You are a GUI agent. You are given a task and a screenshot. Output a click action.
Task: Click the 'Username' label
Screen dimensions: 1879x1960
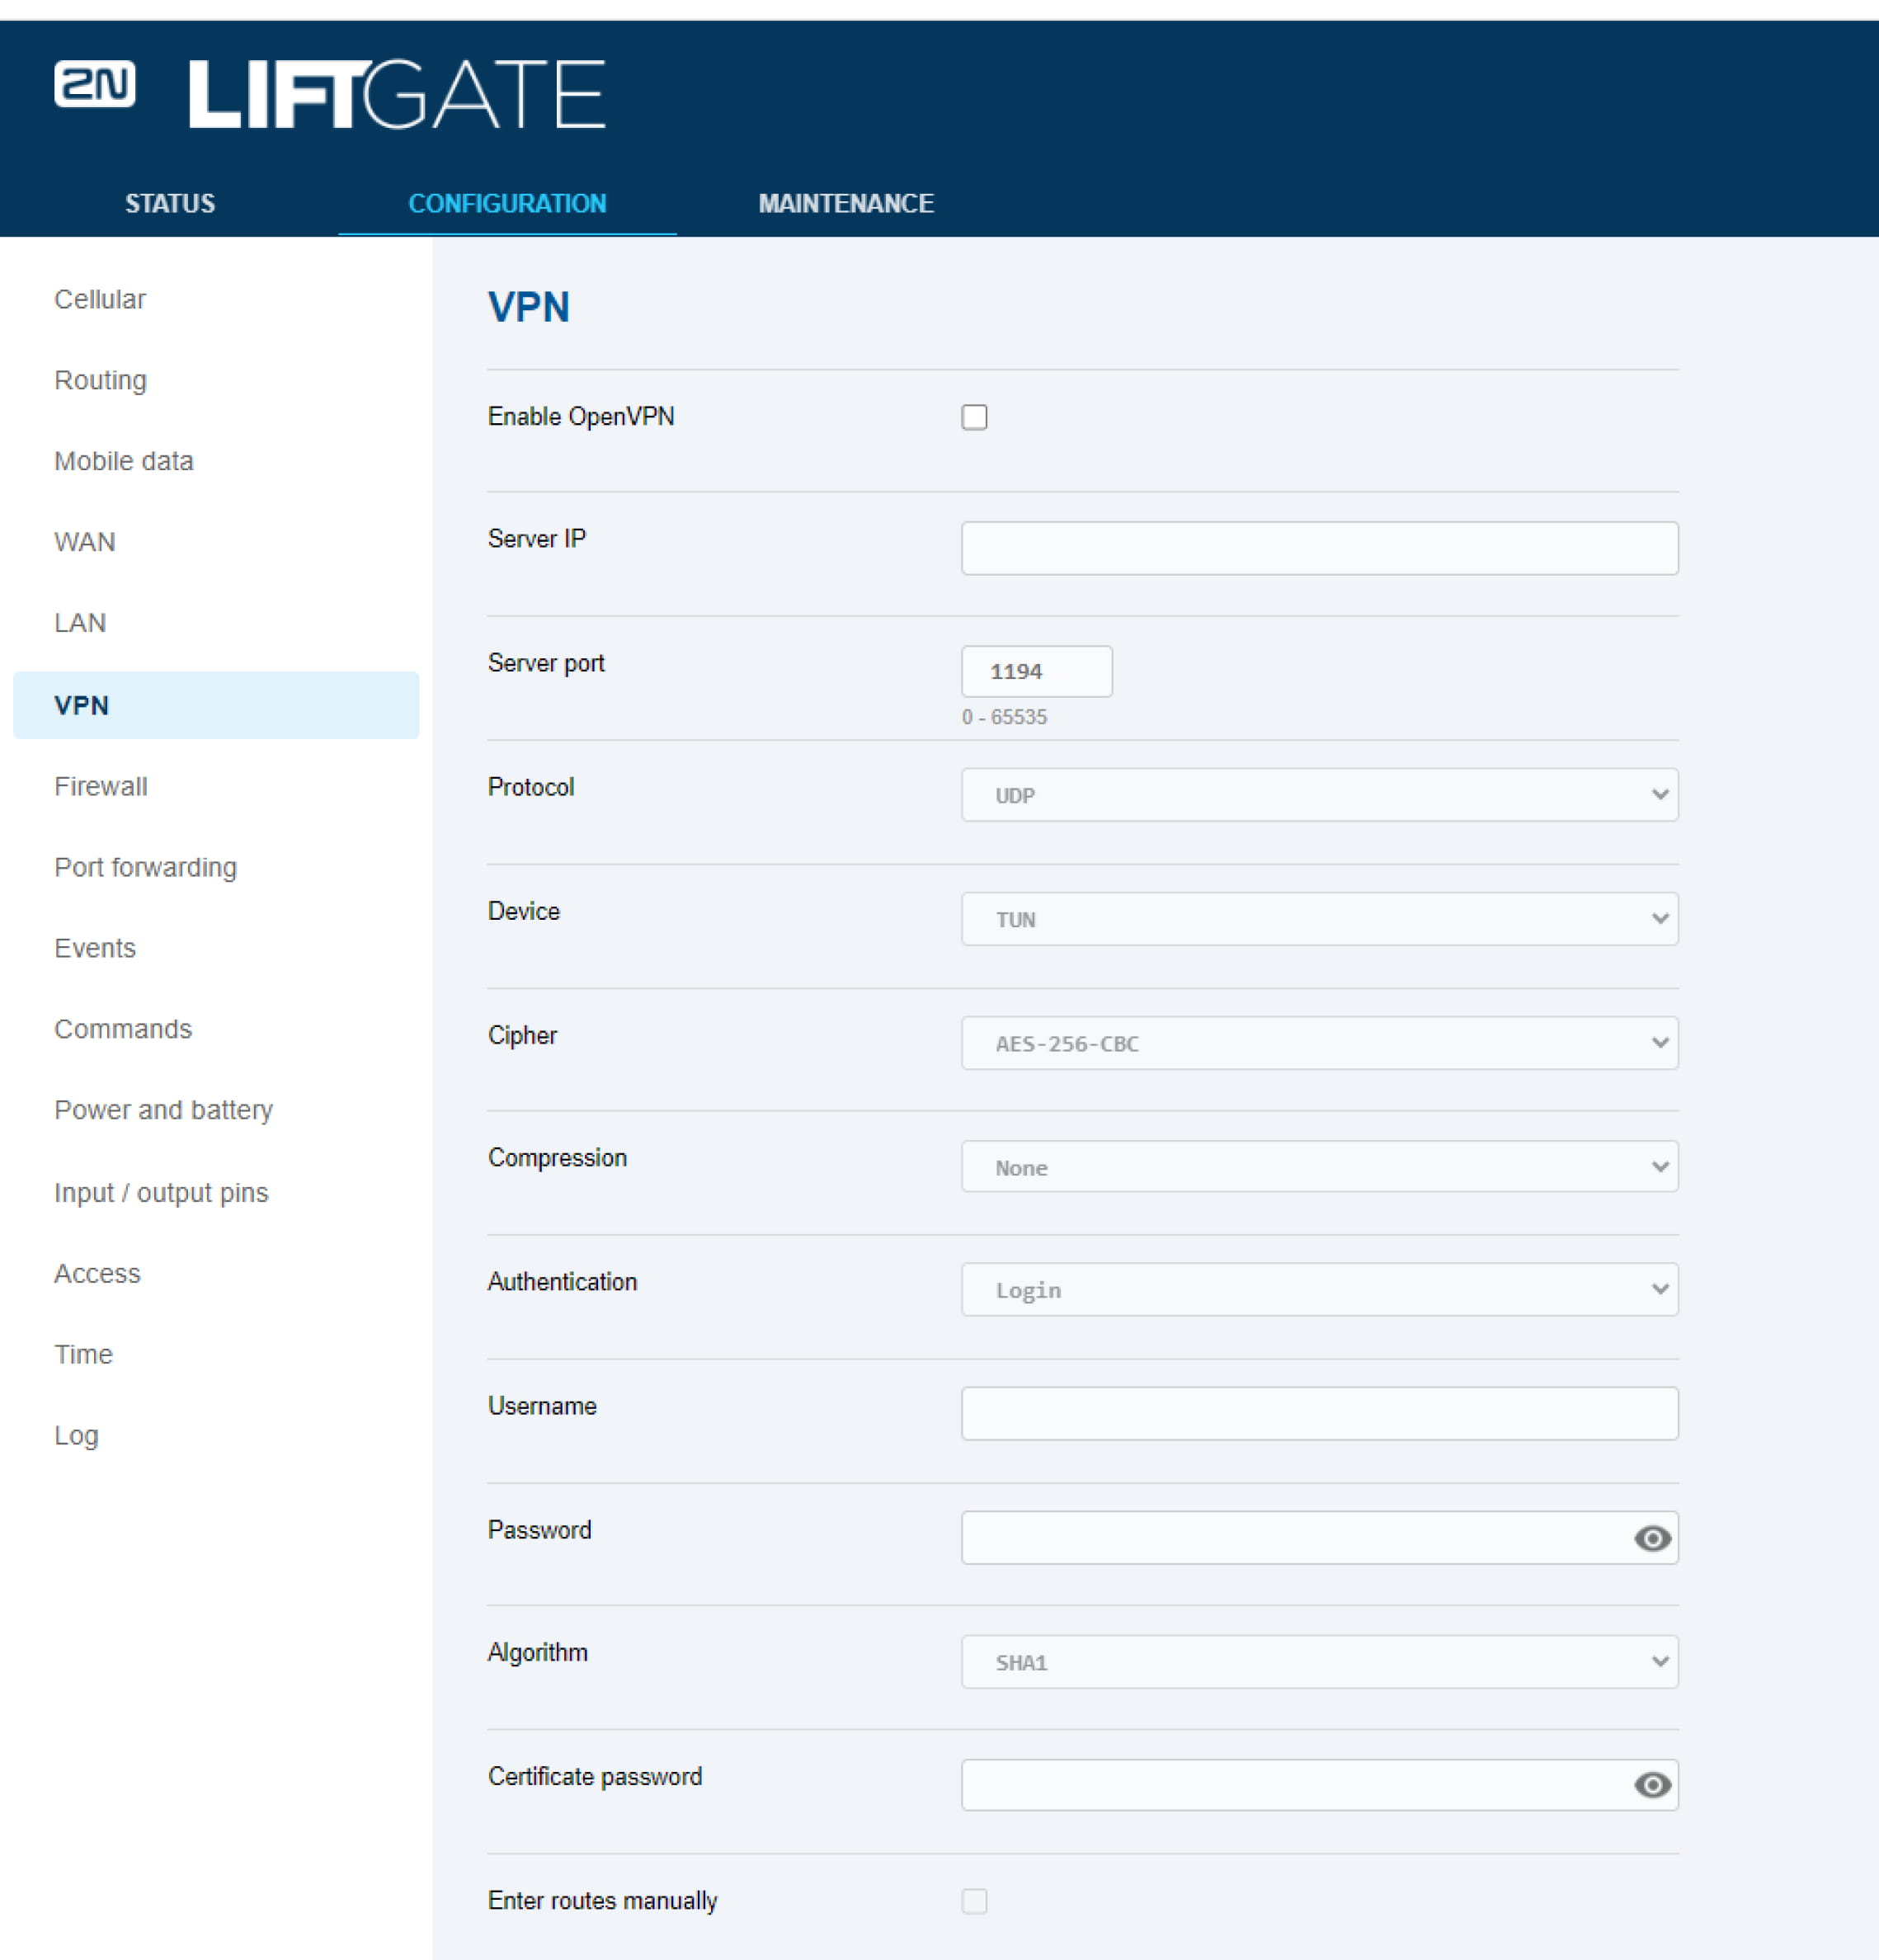(542, 1406)
